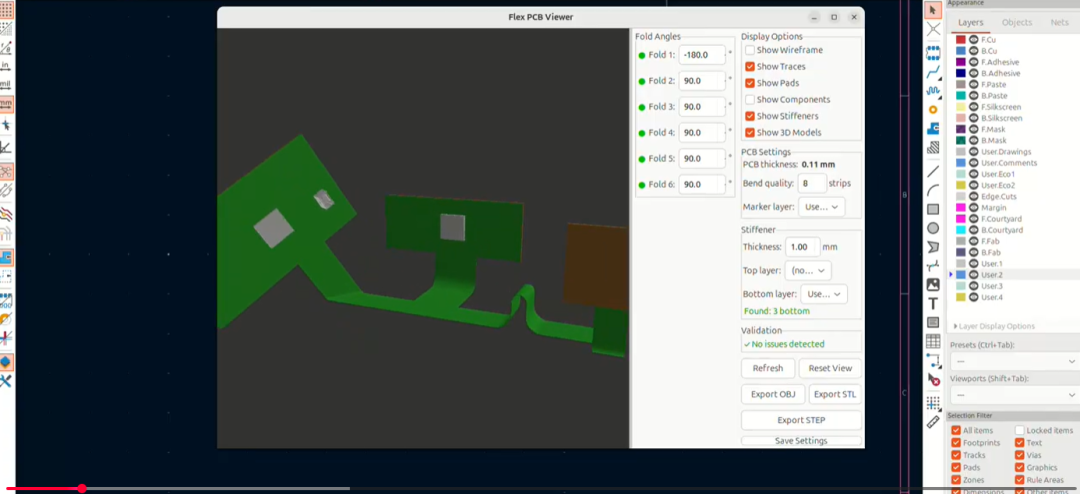The image size is (1080, 494).
Task: Choose the add text tool
Action: point(933,303)
